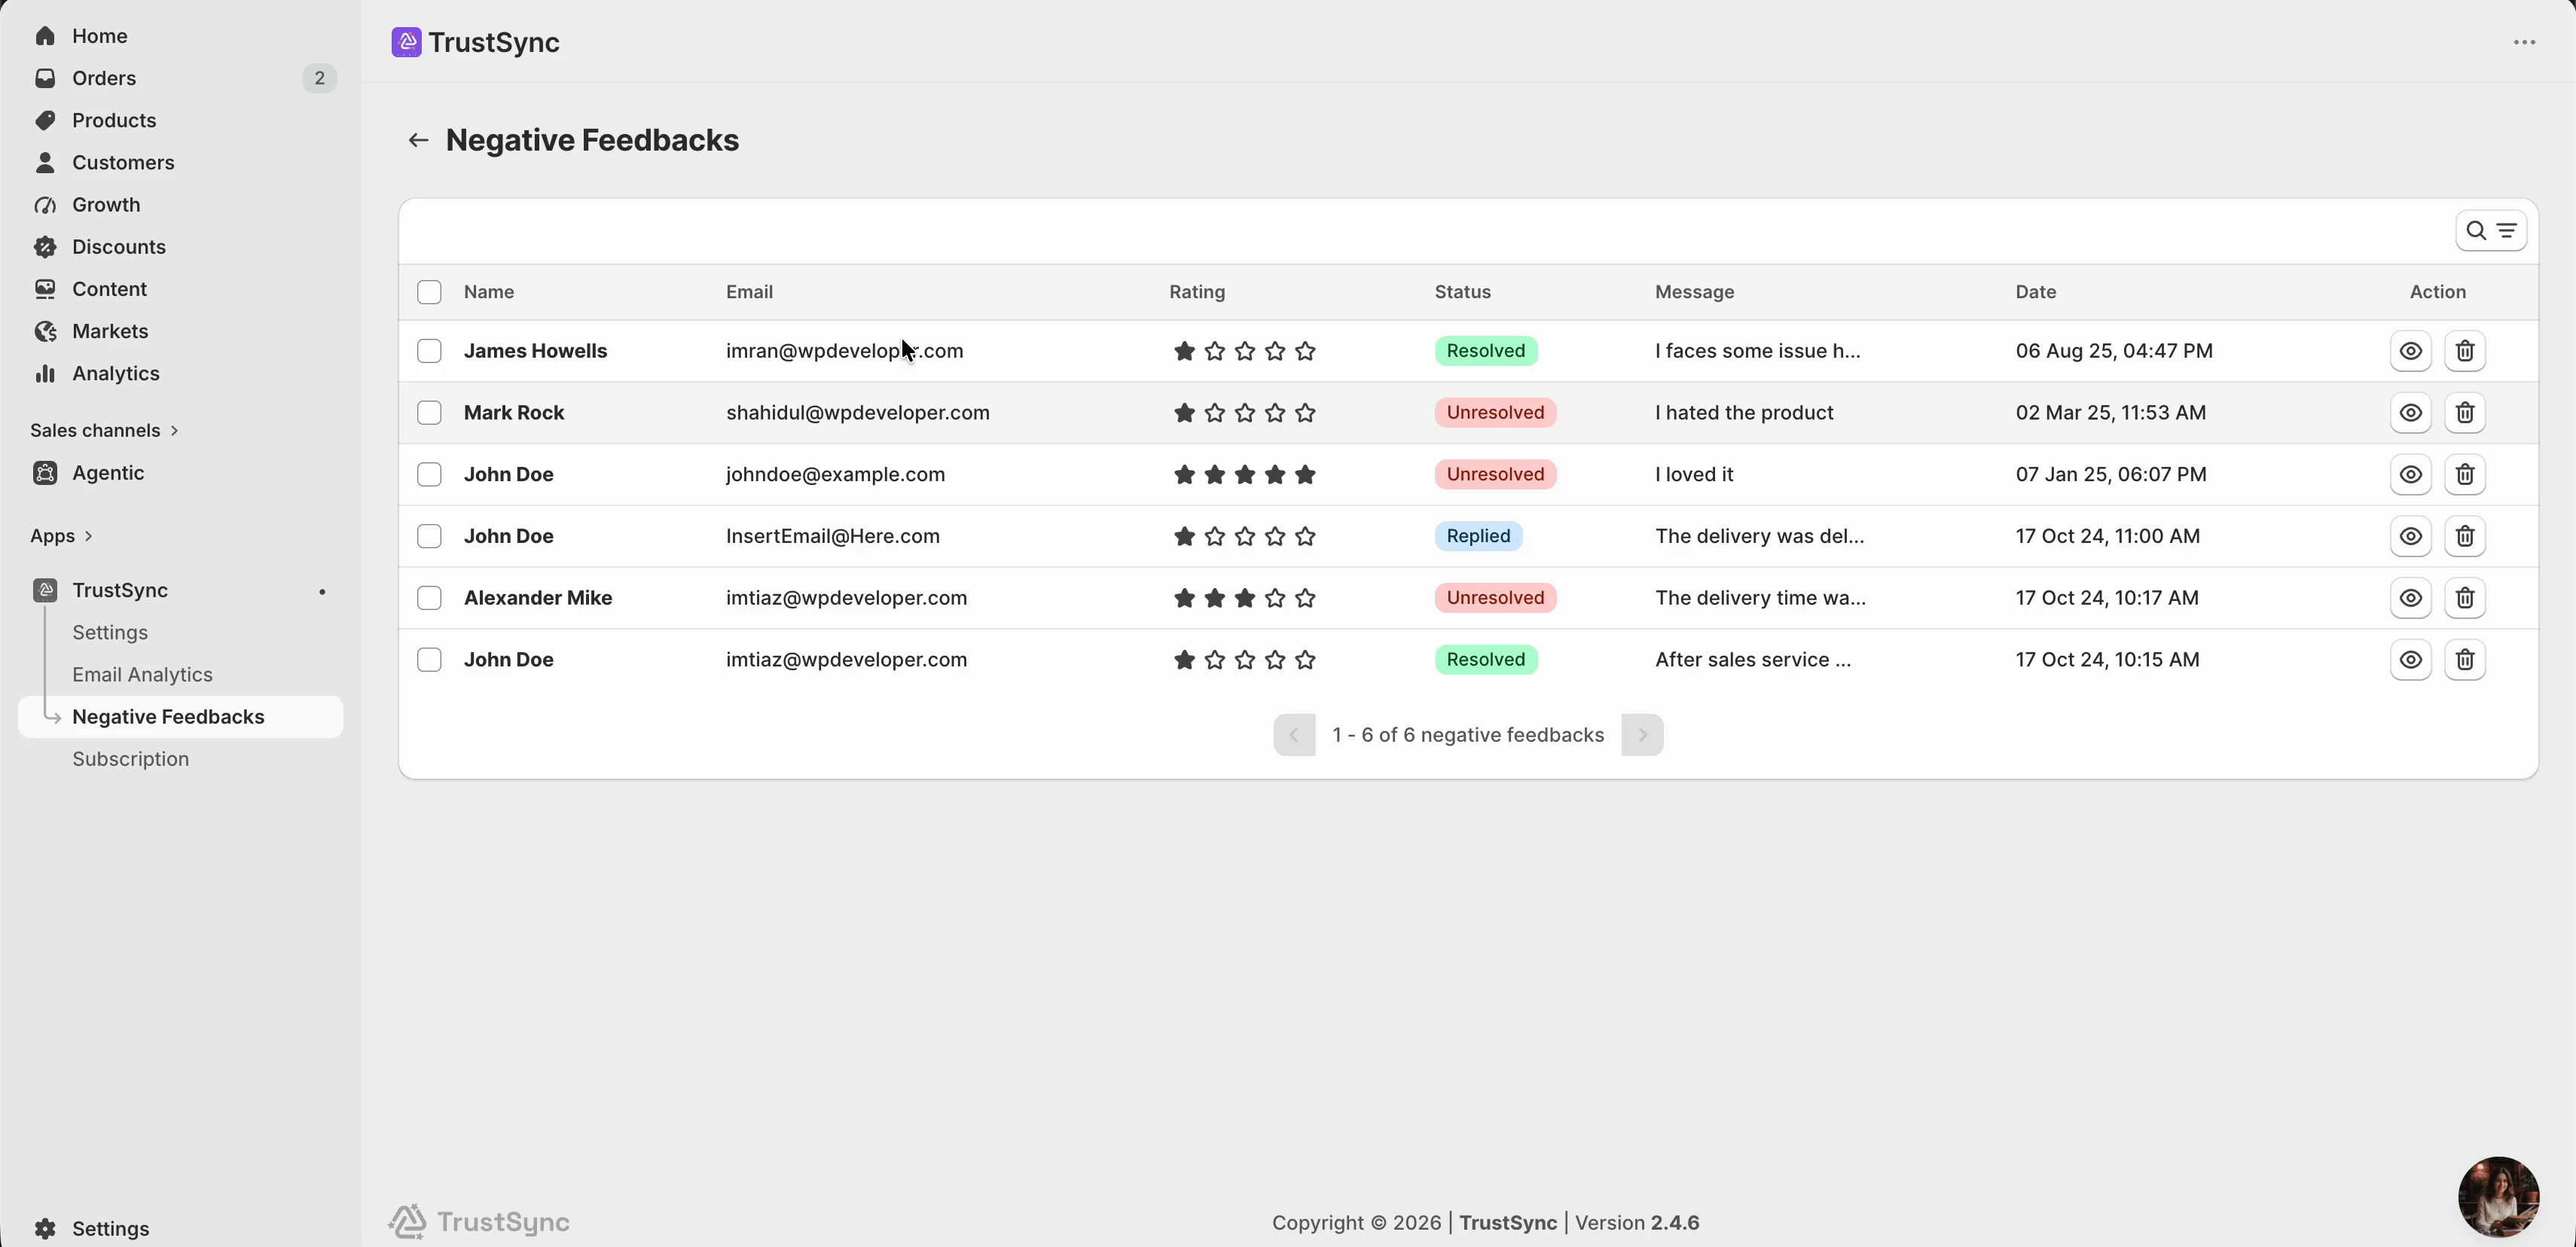Image resolution: width=2576 pixels, height=1247 pixels.
Task: Delete James Howells feedback with trash icon
Action: (2464, 351)
